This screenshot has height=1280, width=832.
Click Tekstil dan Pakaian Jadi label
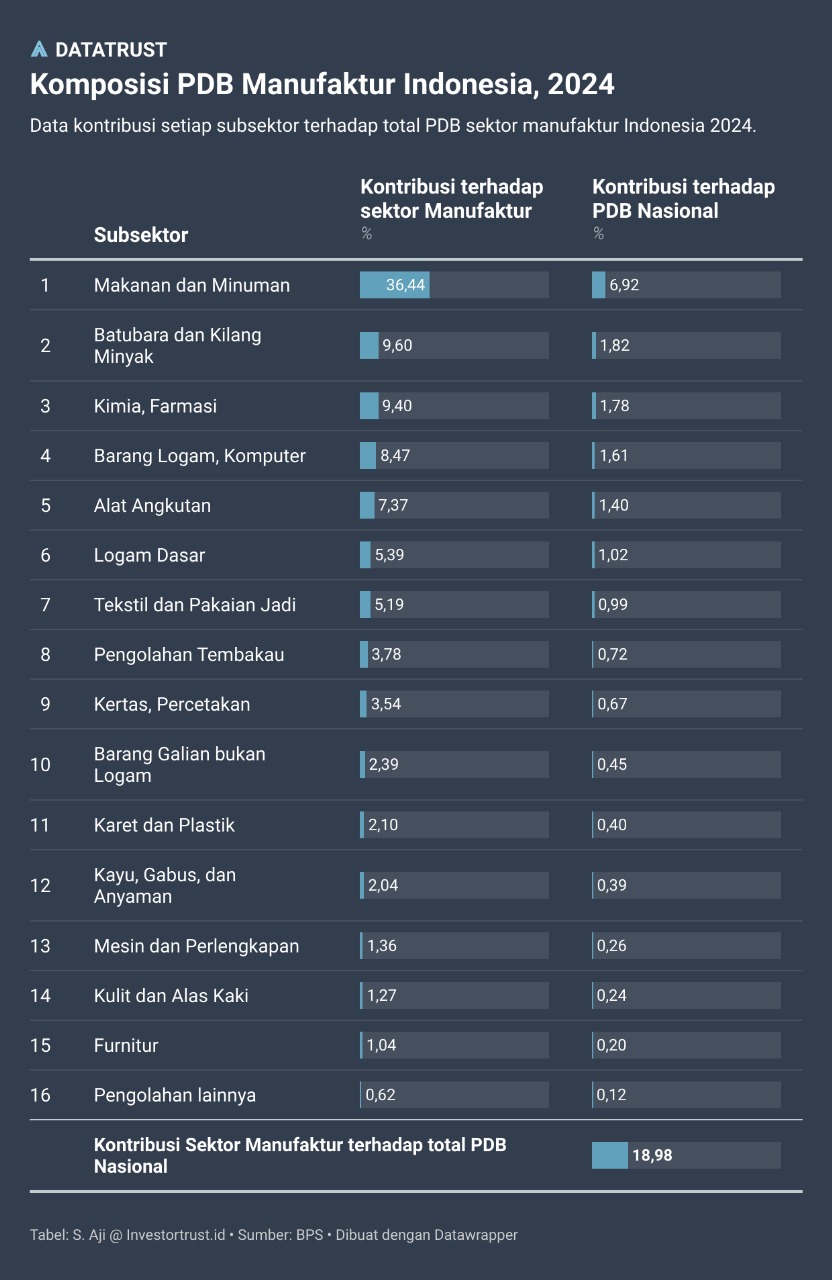pyautogui.click(x=194, y=605)
